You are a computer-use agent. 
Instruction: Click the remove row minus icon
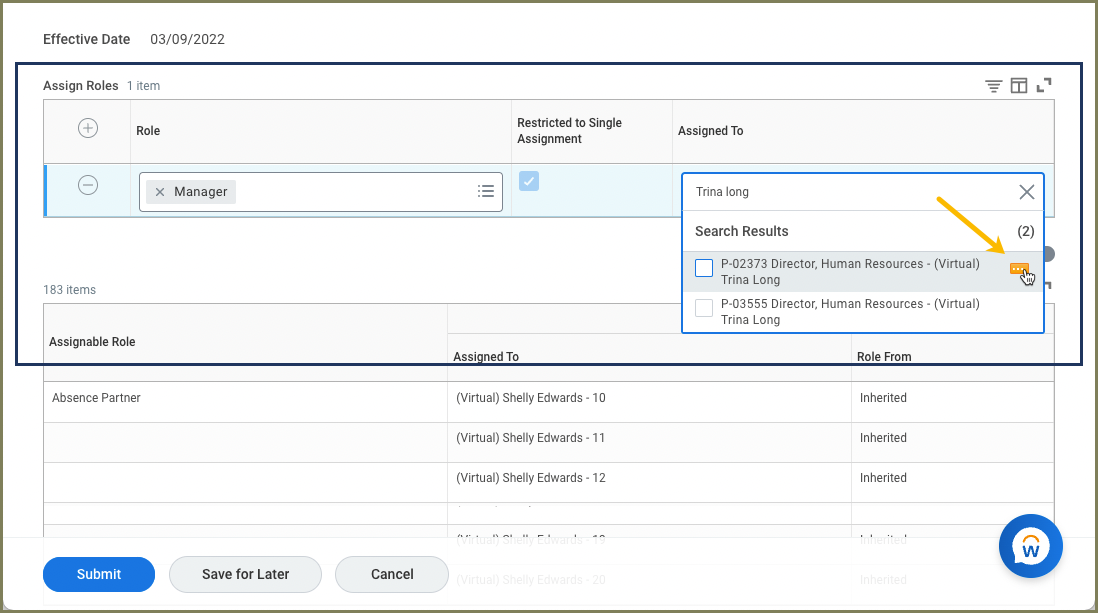click(88, 186)
